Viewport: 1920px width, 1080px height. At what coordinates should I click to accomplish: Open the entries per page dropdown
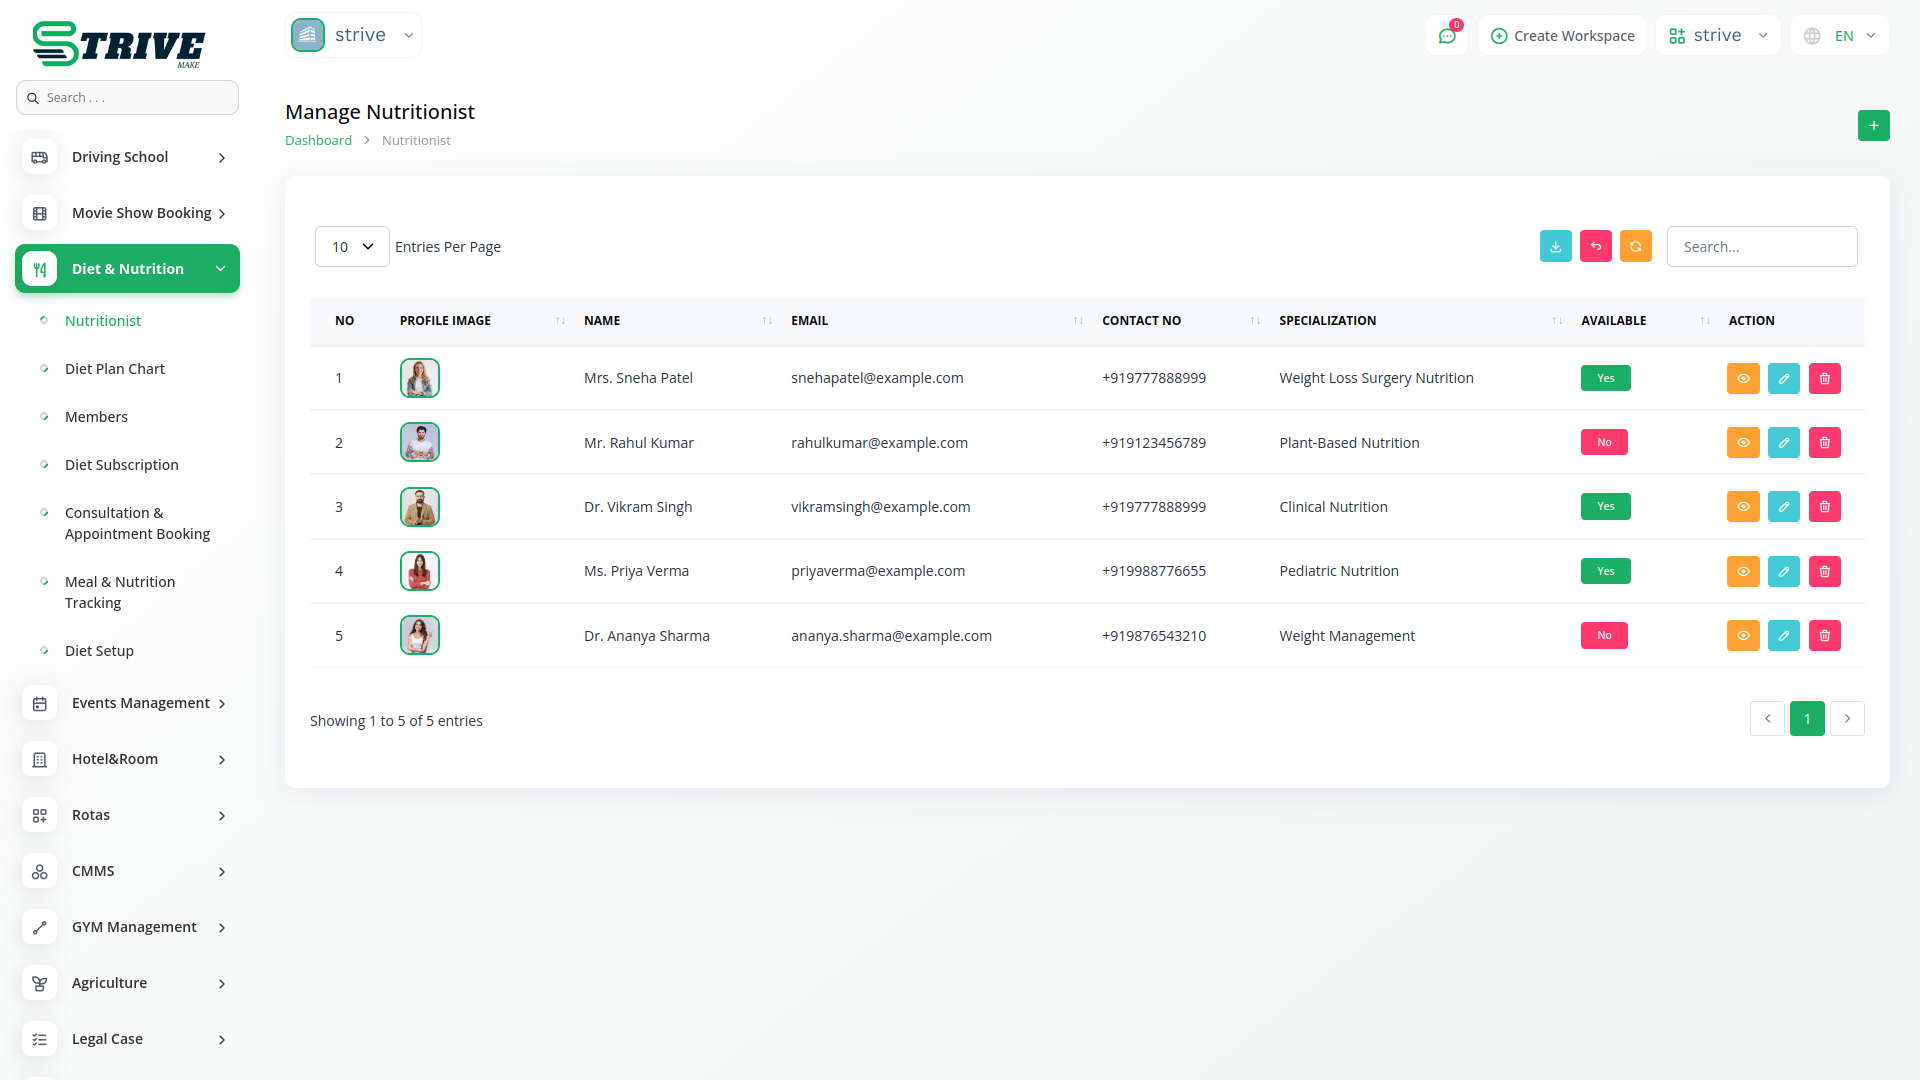coord(352,247)
